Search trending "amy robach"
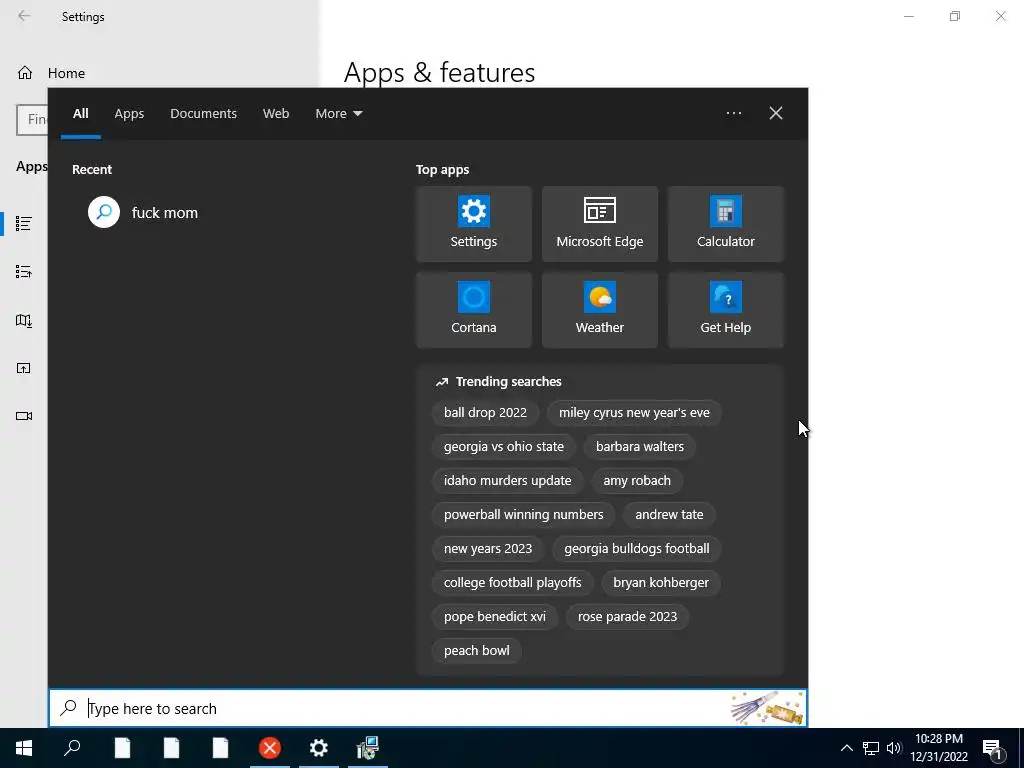Viewport: 1024px width, 768px height. pos(637,481)
